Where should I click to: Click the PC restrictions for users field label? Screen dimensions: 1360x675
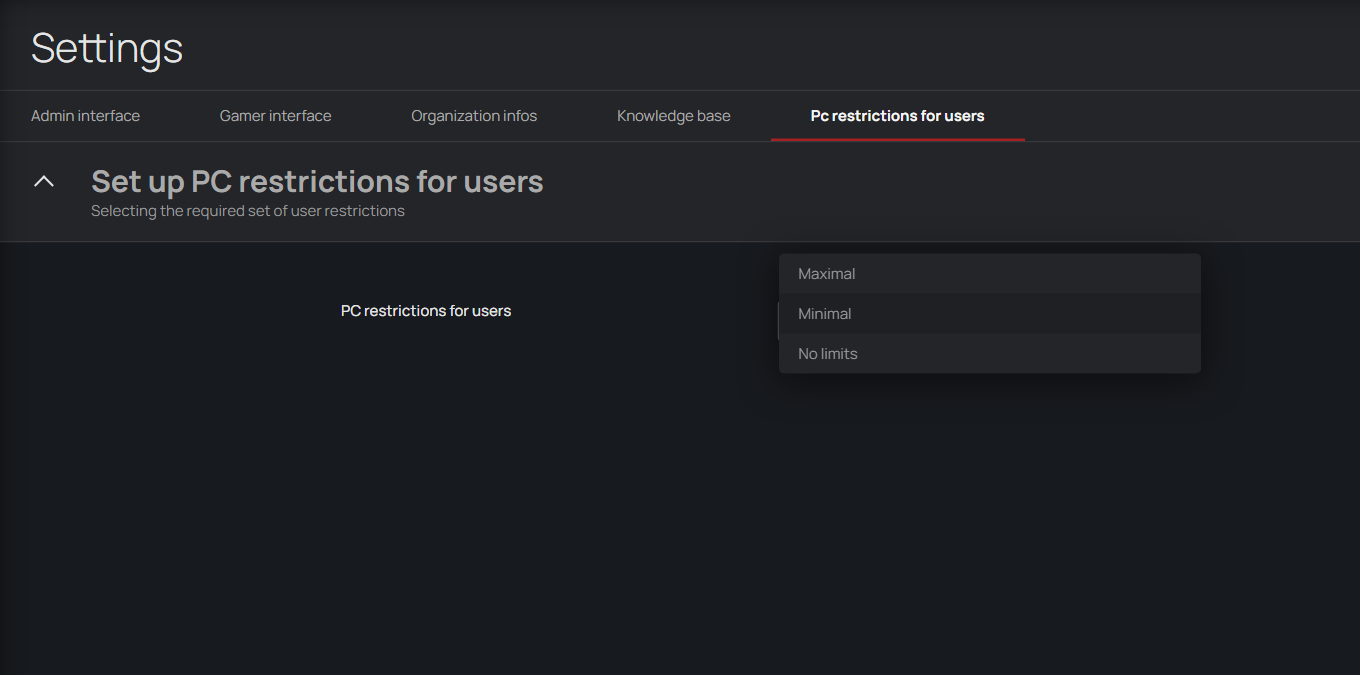(x=426, y=311)
